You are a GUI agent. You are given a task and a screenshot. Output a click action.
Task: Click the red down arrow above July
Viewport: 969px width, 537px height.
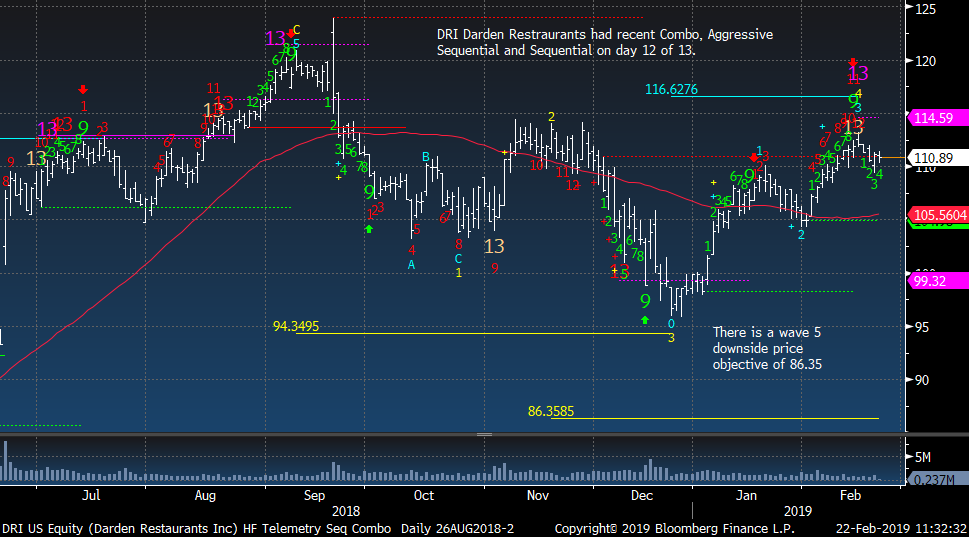pos(83,90)
